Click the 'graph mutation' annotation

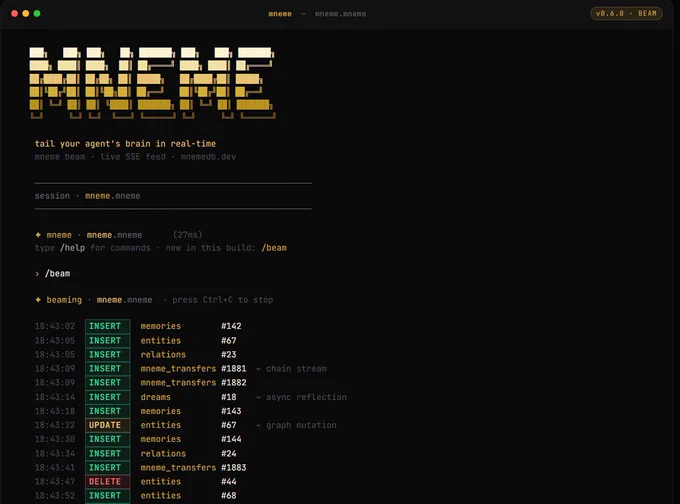tap(301, 425)
